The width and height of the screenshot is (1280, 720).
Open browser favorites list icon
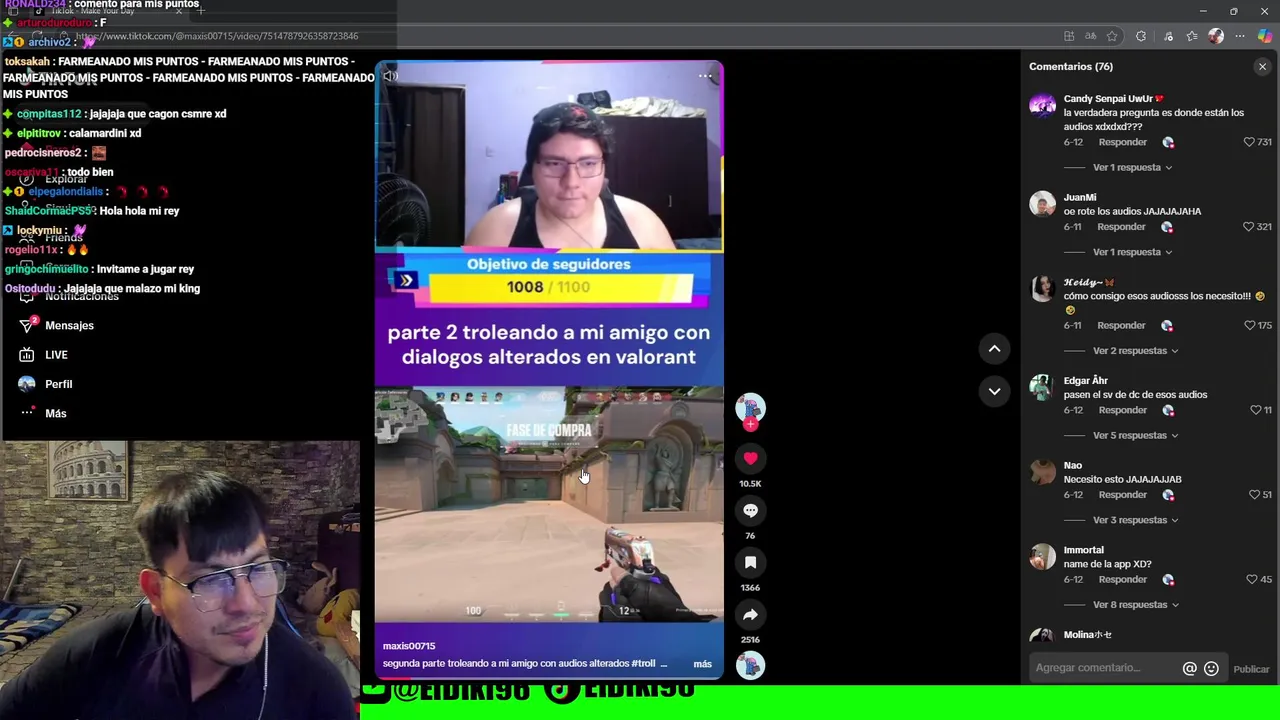point(1192,36)
